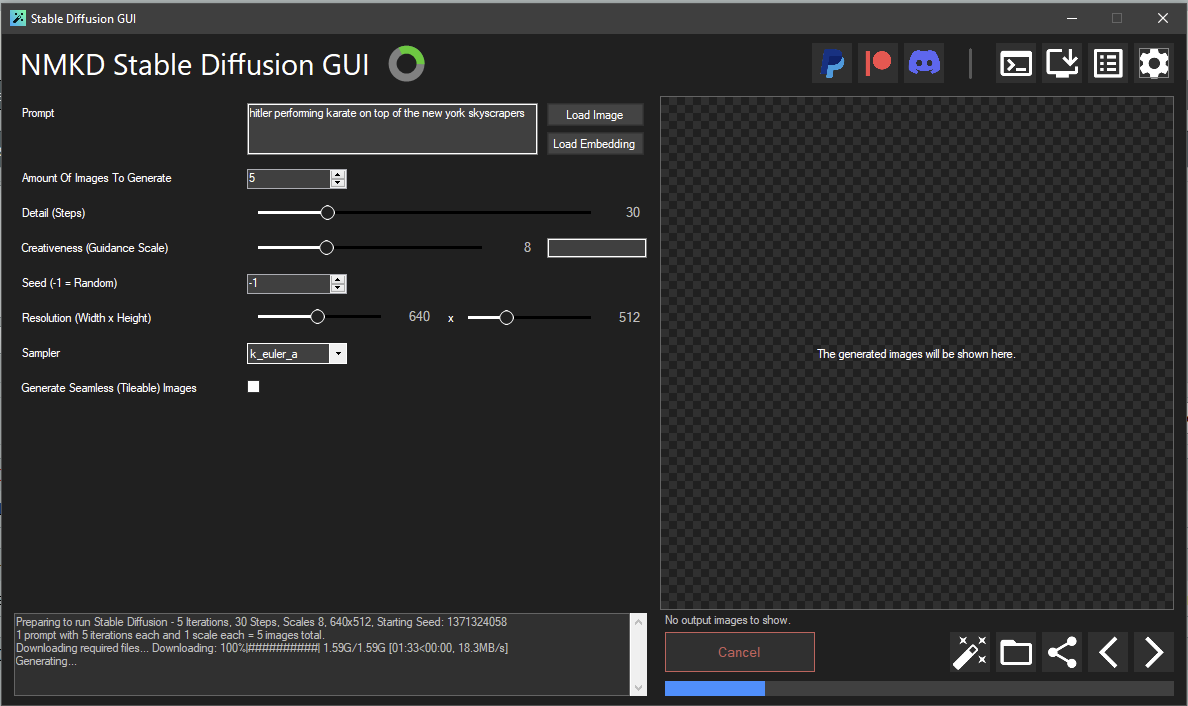Viewport: 1188px width, 706px height.
Task: Click the resolution width slider handle
Action: pos(317,317)
